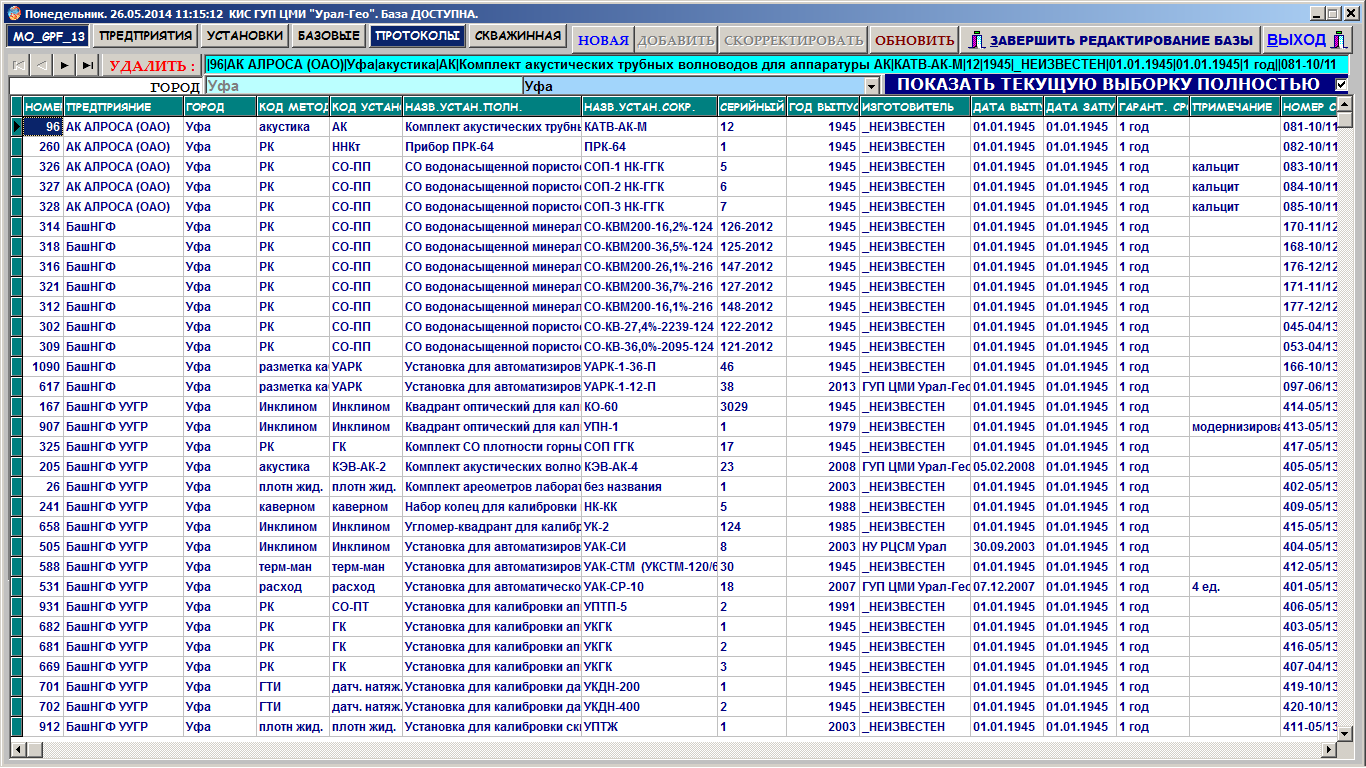
Task: Go to the previous record navigation arrow
Action: point(41,65)
